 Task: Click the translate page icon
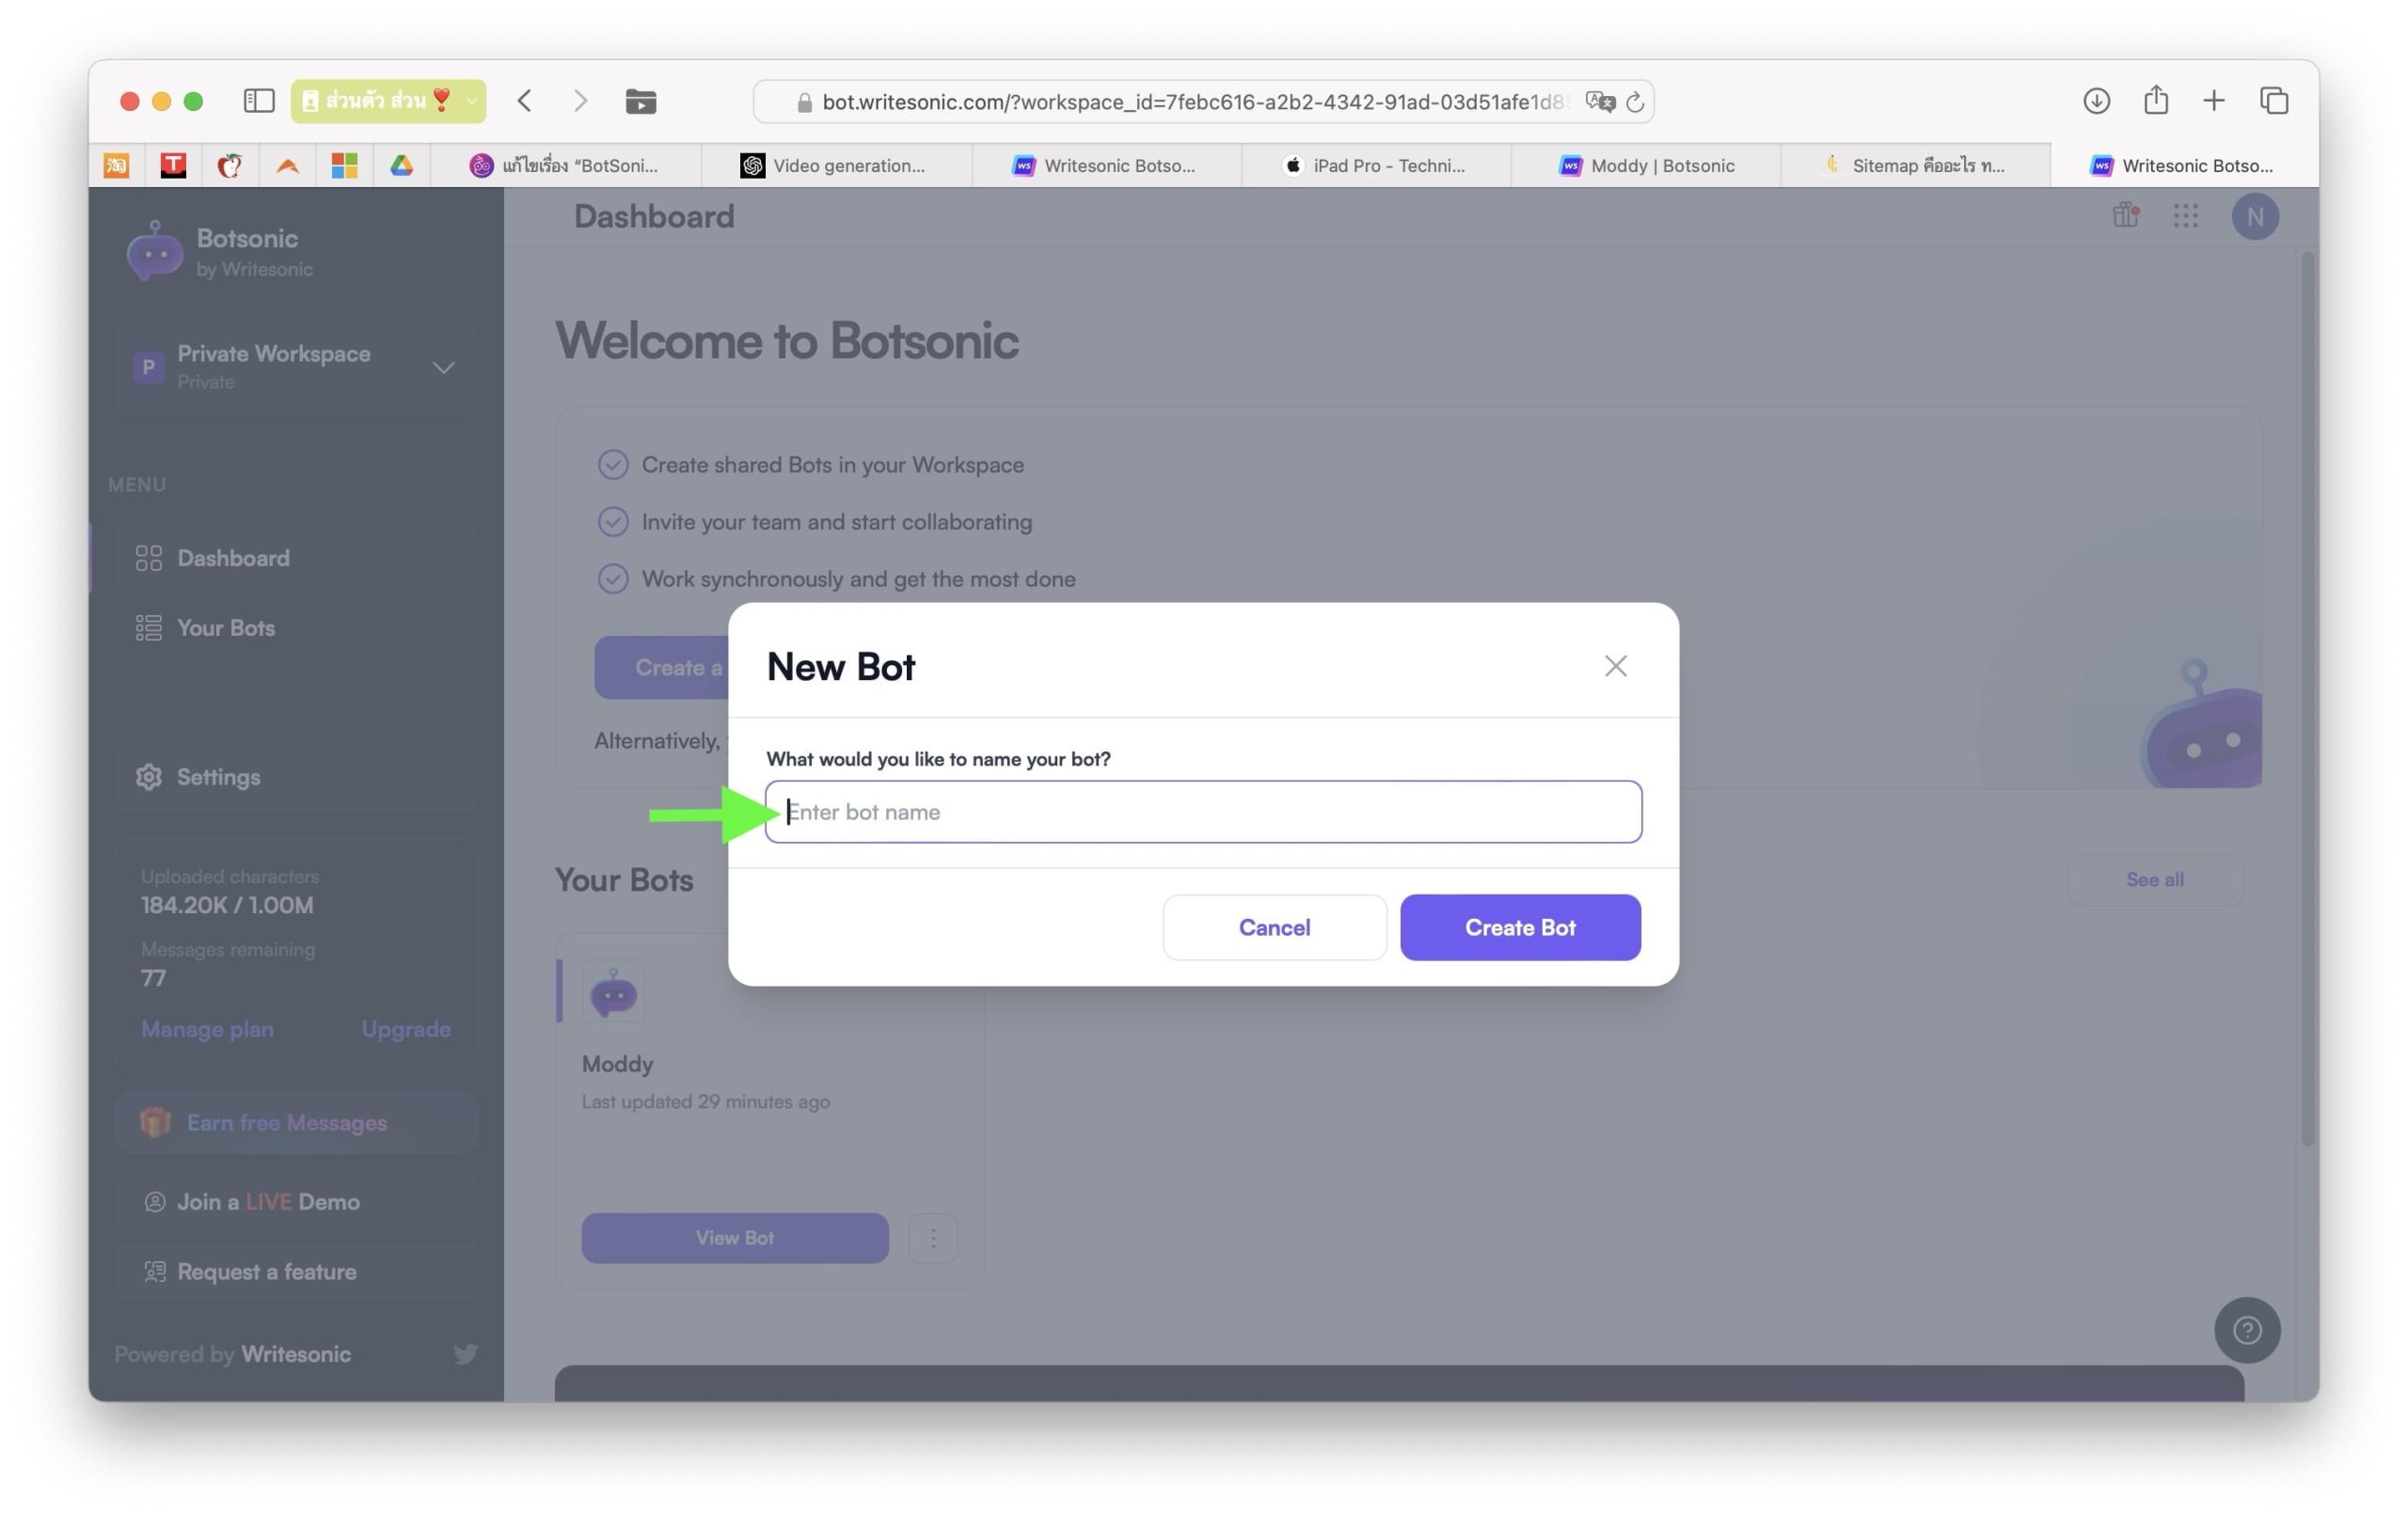pyautogui.click(x=1598, y=102)
